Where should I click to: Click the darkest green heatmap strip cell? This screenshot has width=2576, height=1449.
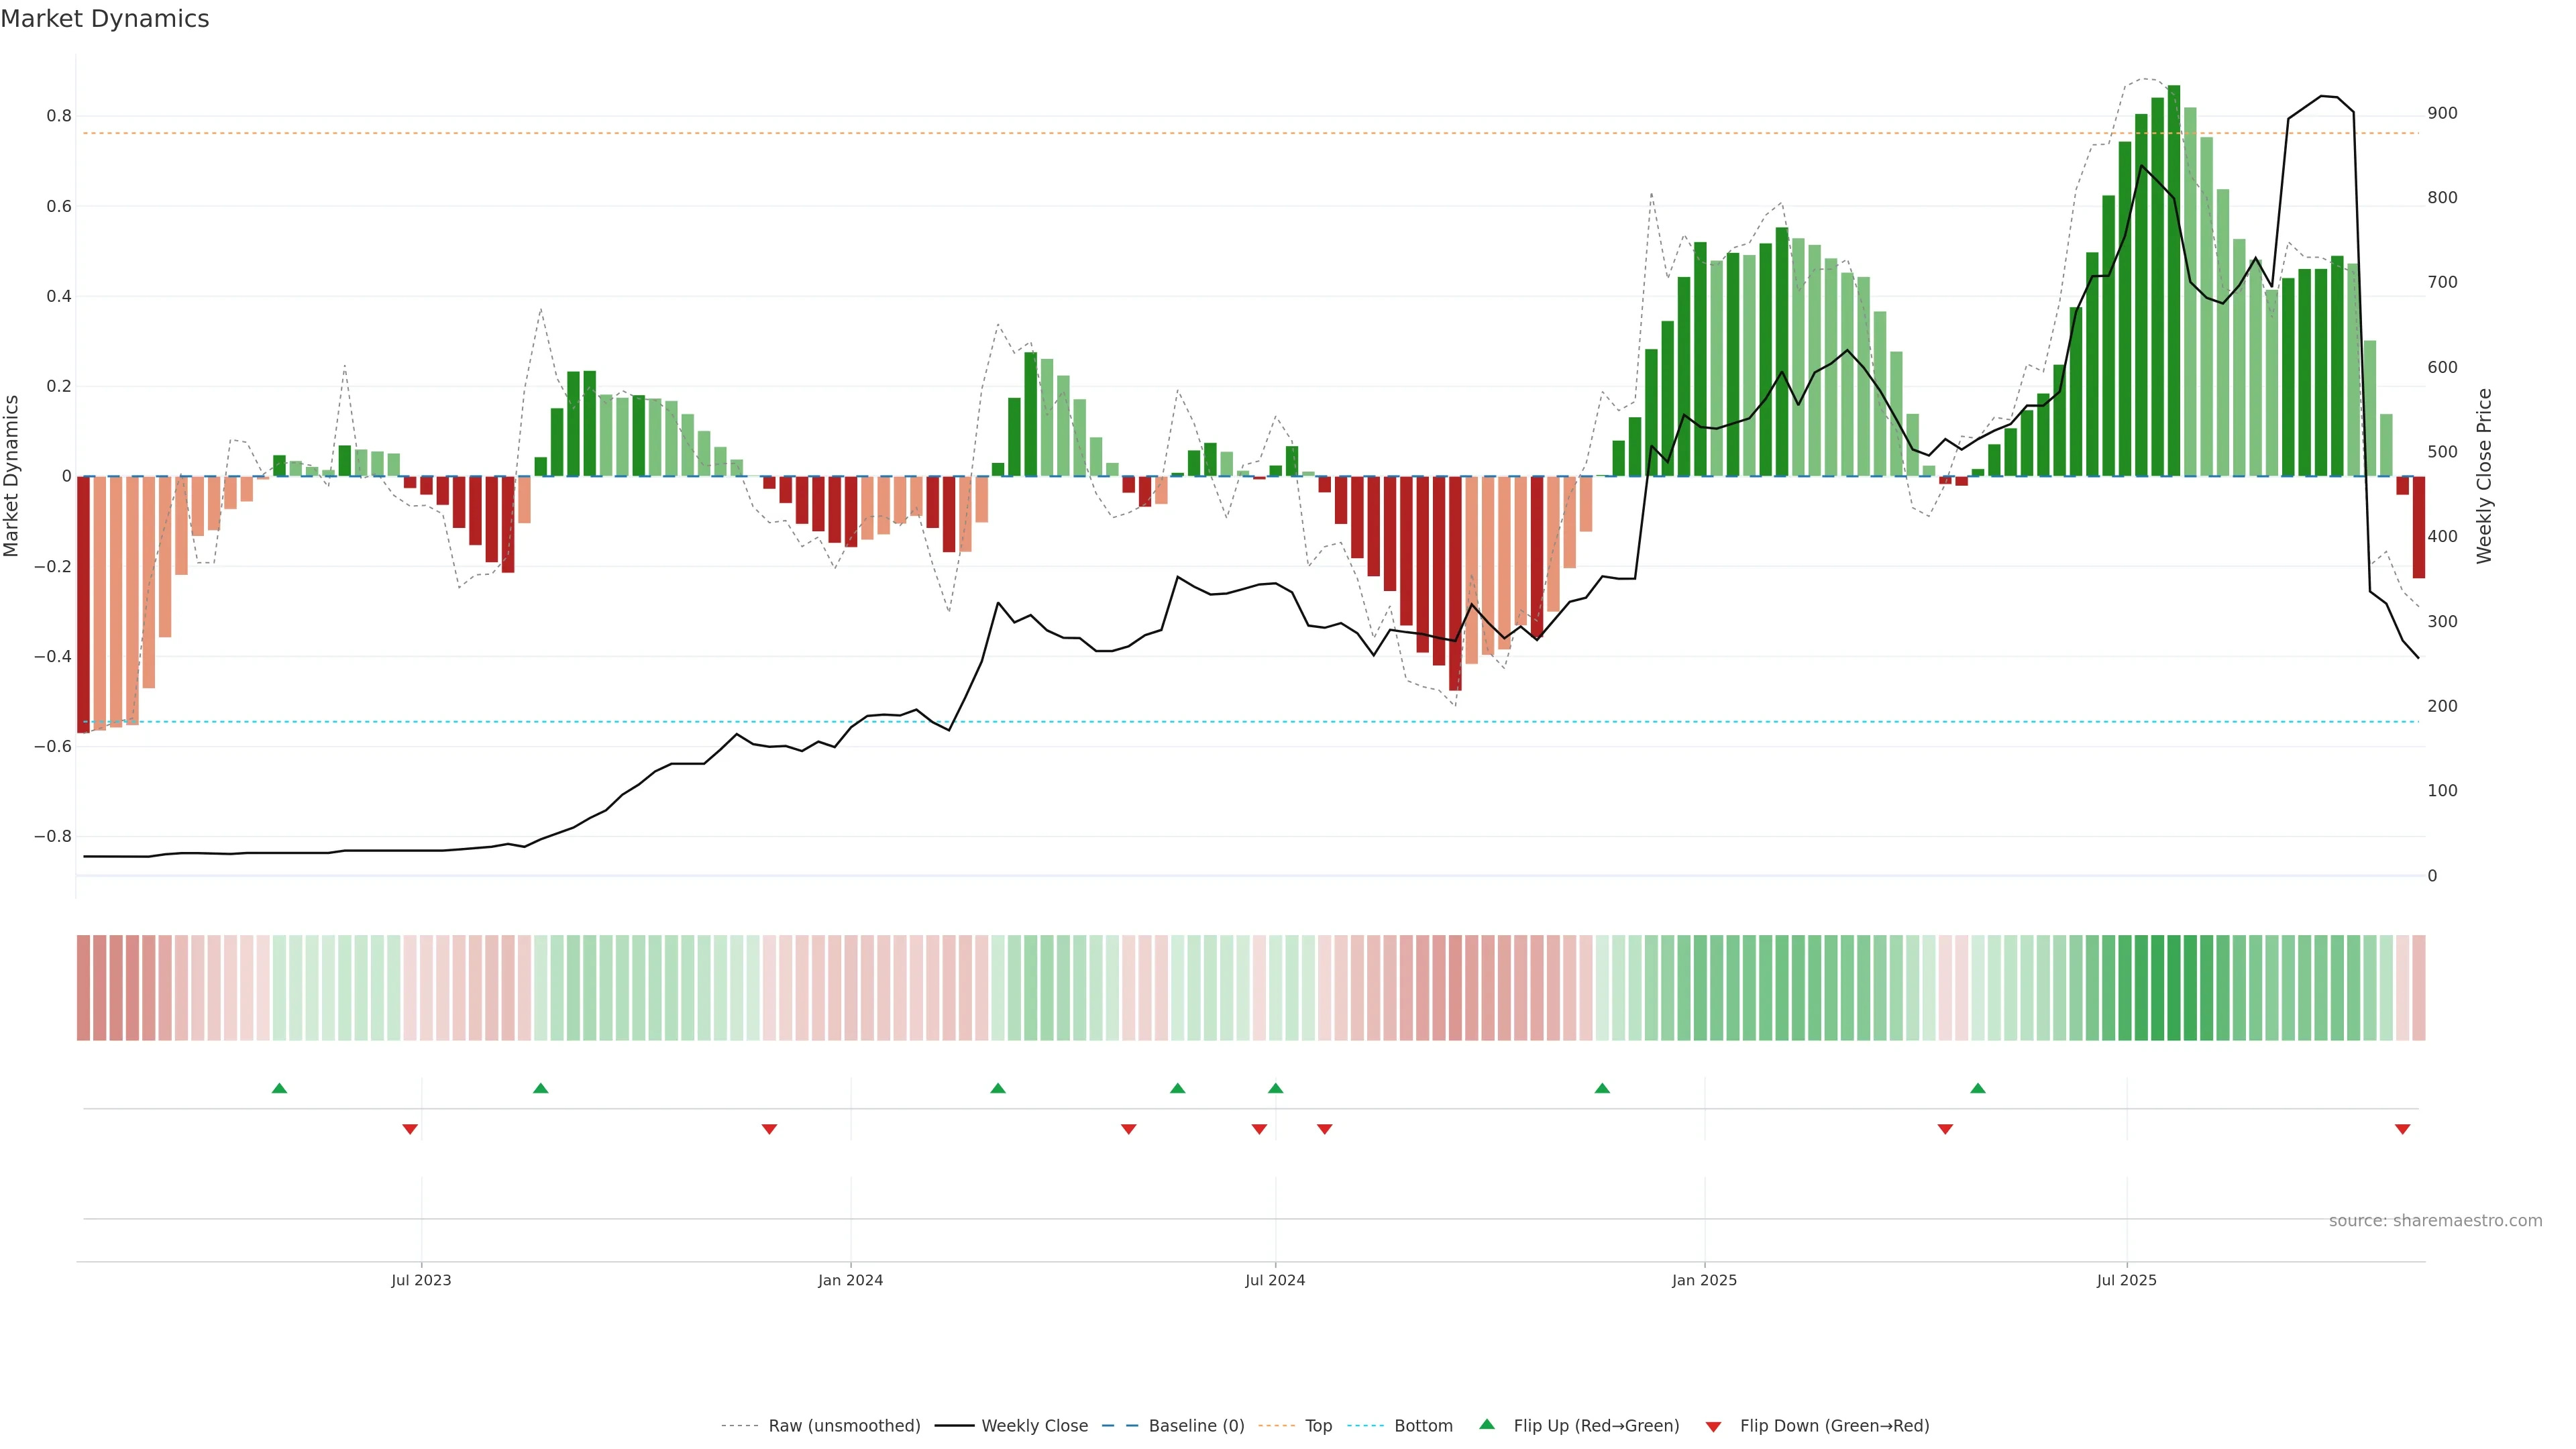click(x=2173, y=987)
